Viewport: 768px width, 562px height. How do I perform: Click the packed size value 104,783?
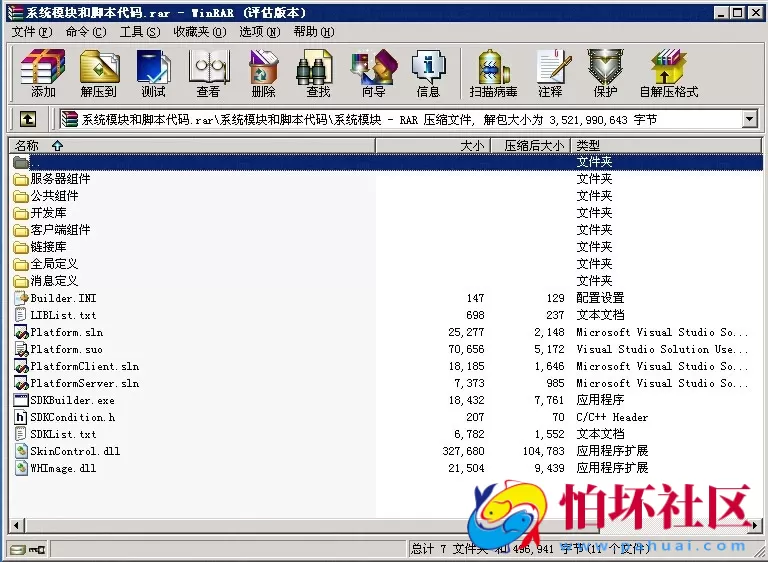click(x=544, y=451)
